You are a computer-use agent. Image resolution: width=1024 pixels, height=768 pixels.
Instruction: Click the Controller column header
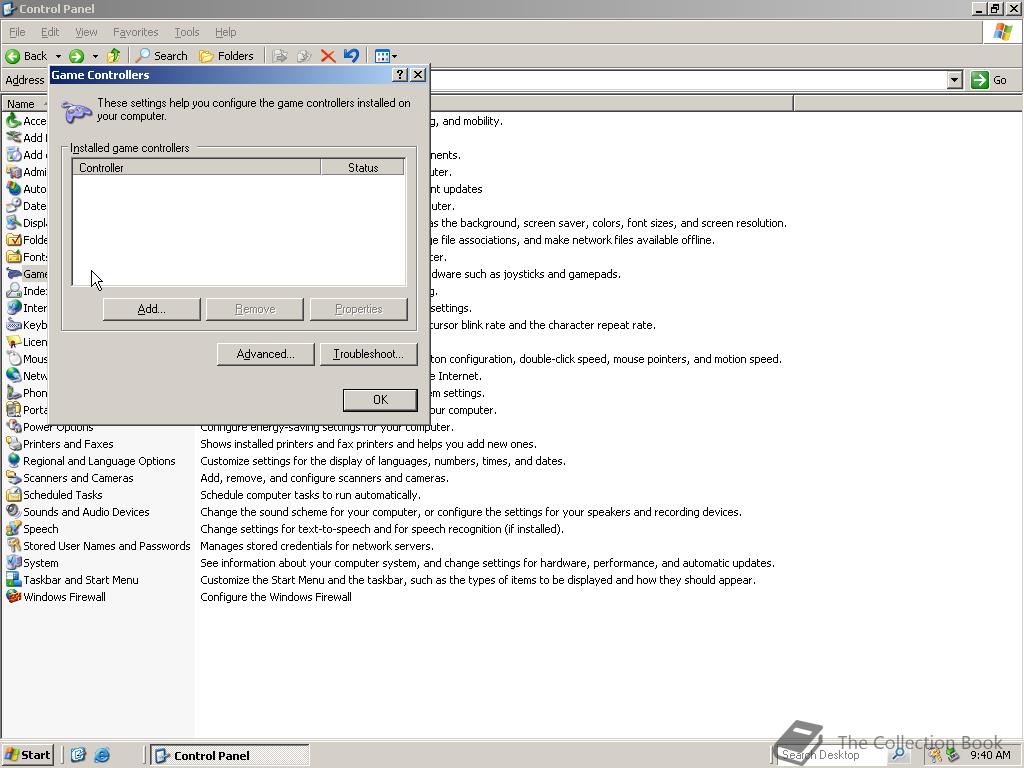pos(197,168)
